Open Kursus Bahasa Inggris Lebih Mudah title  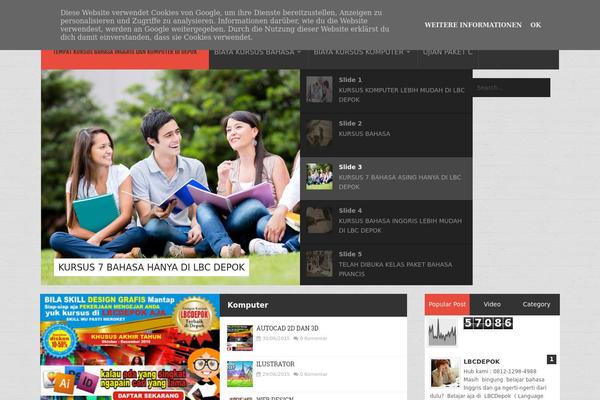[x=400, y=226]
